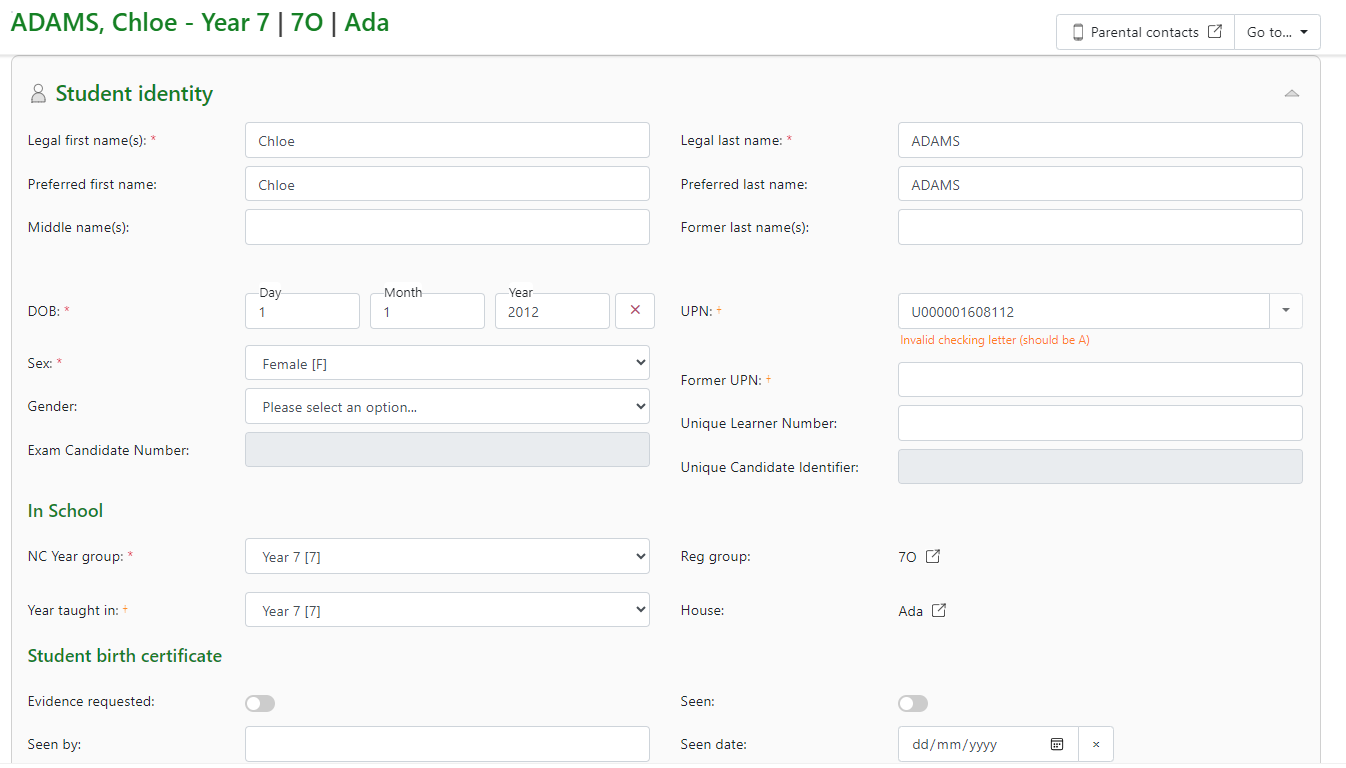Click the Former UPN field
The width and height of the screenshot is (1346, 768).
(1100, 379)
